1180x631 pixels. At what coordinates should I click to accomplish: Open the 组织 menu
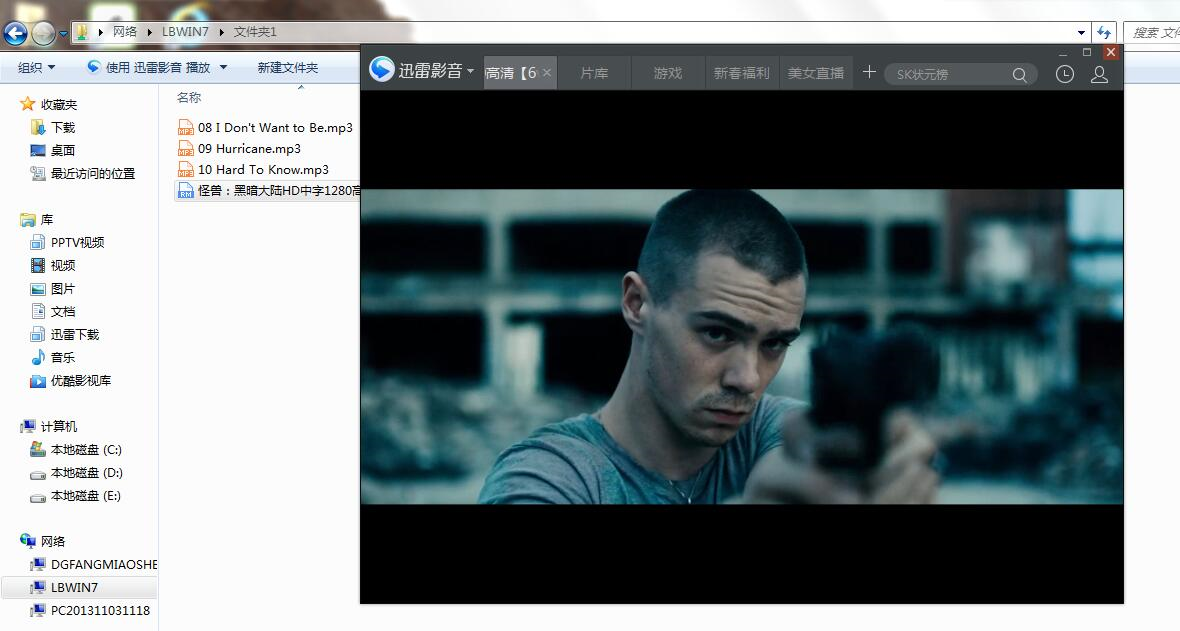coord(36,68)
